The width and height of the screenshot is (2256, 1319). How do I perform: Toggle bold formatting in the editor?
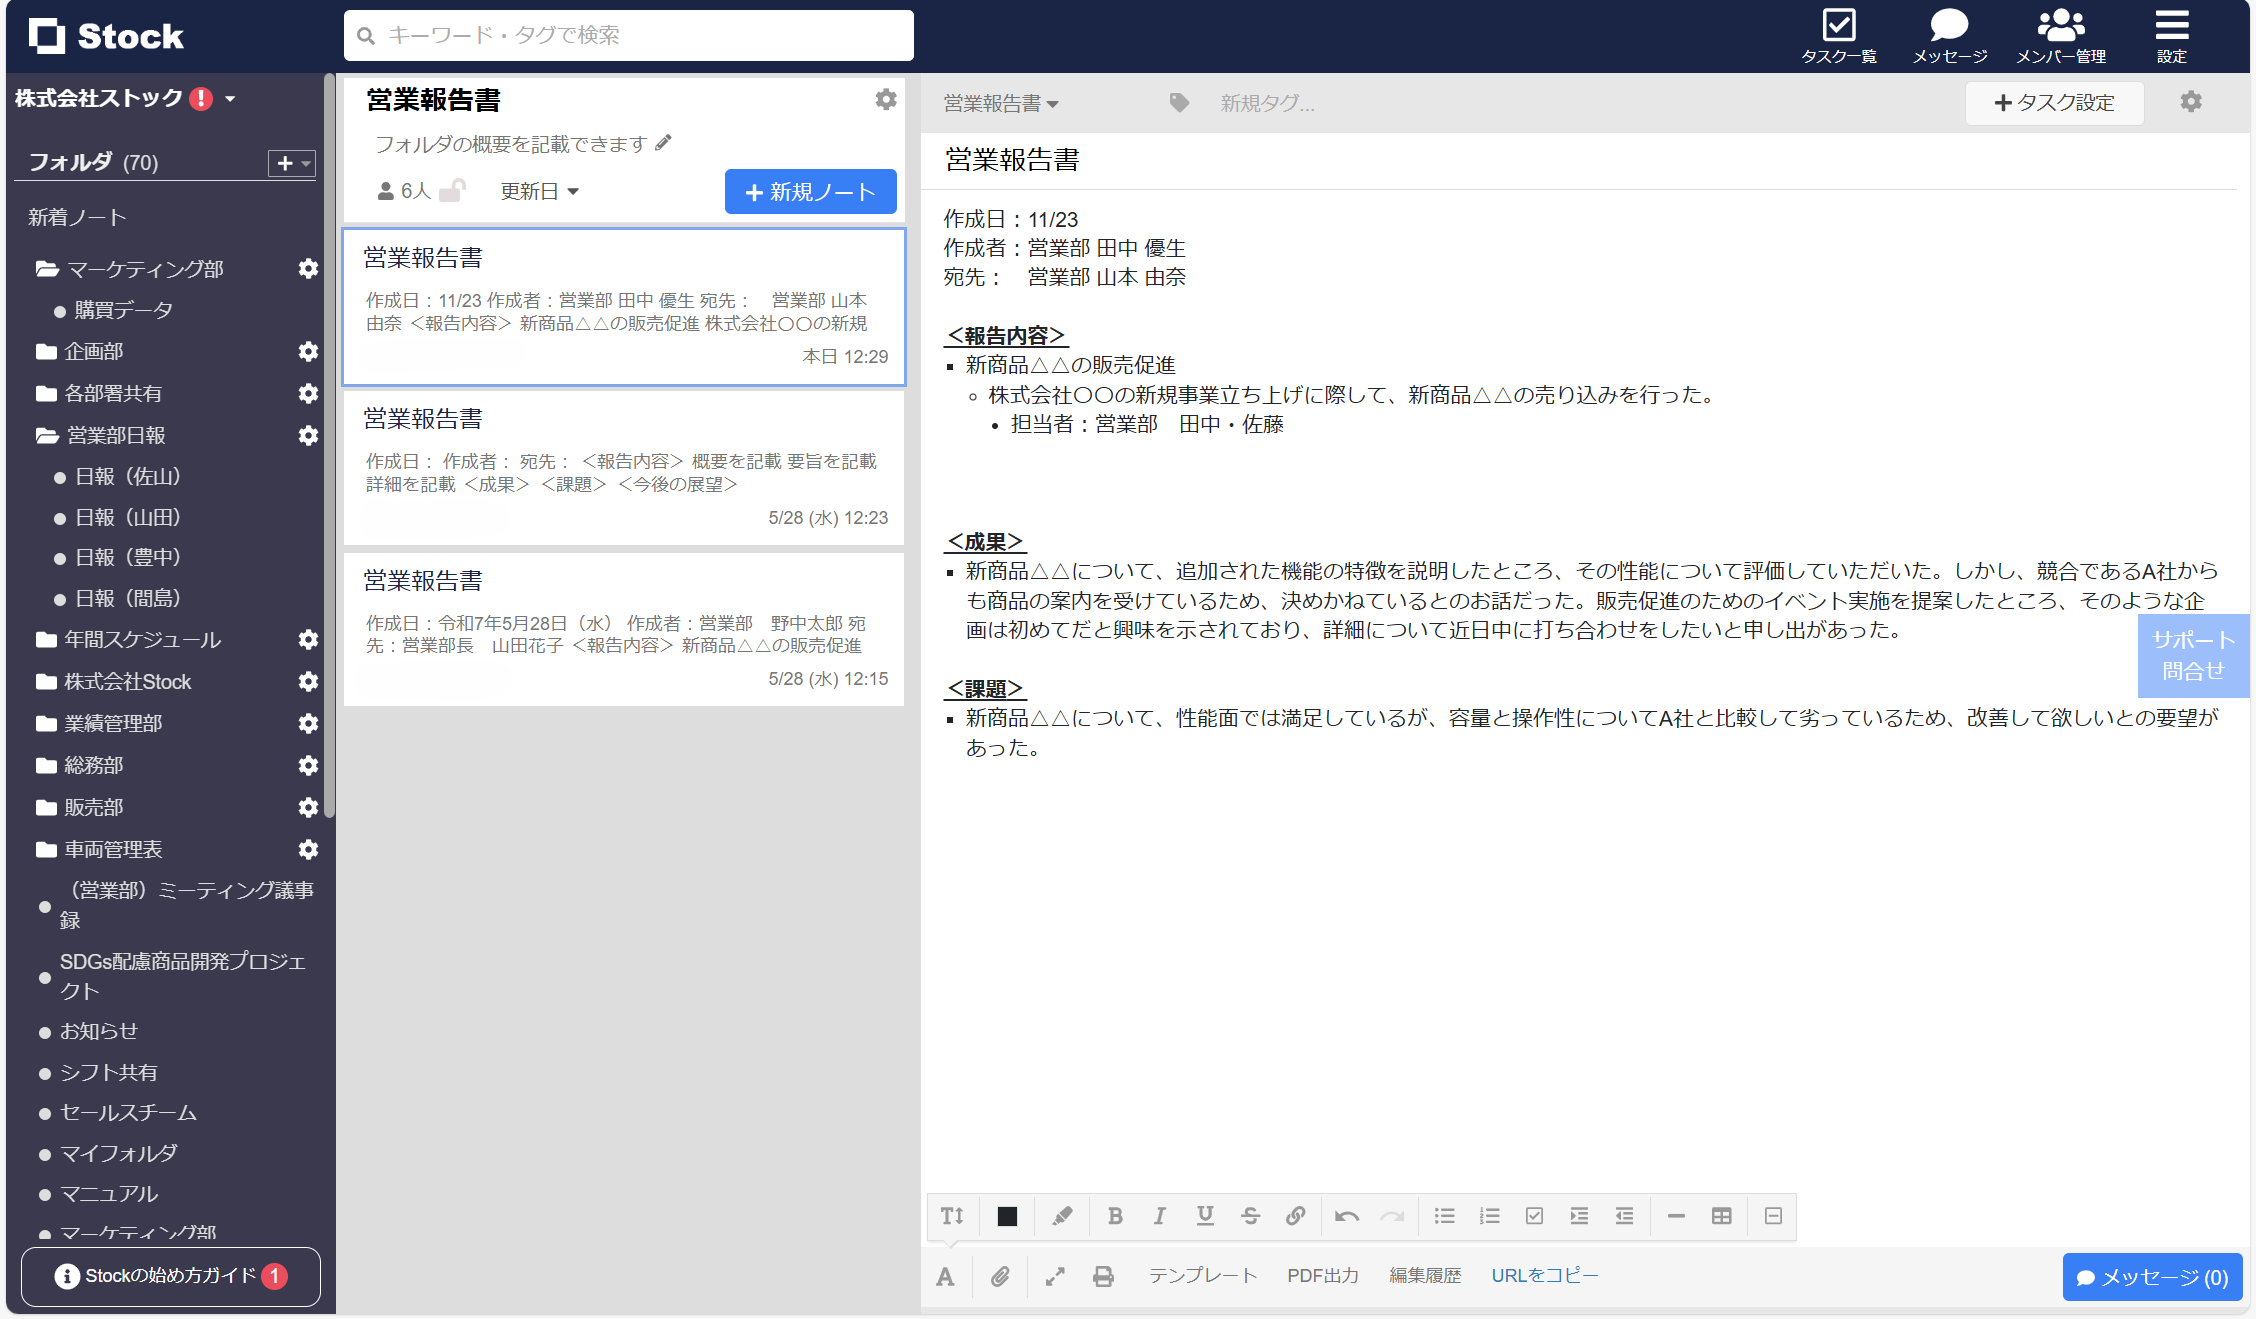[x=1115, y=1216]
